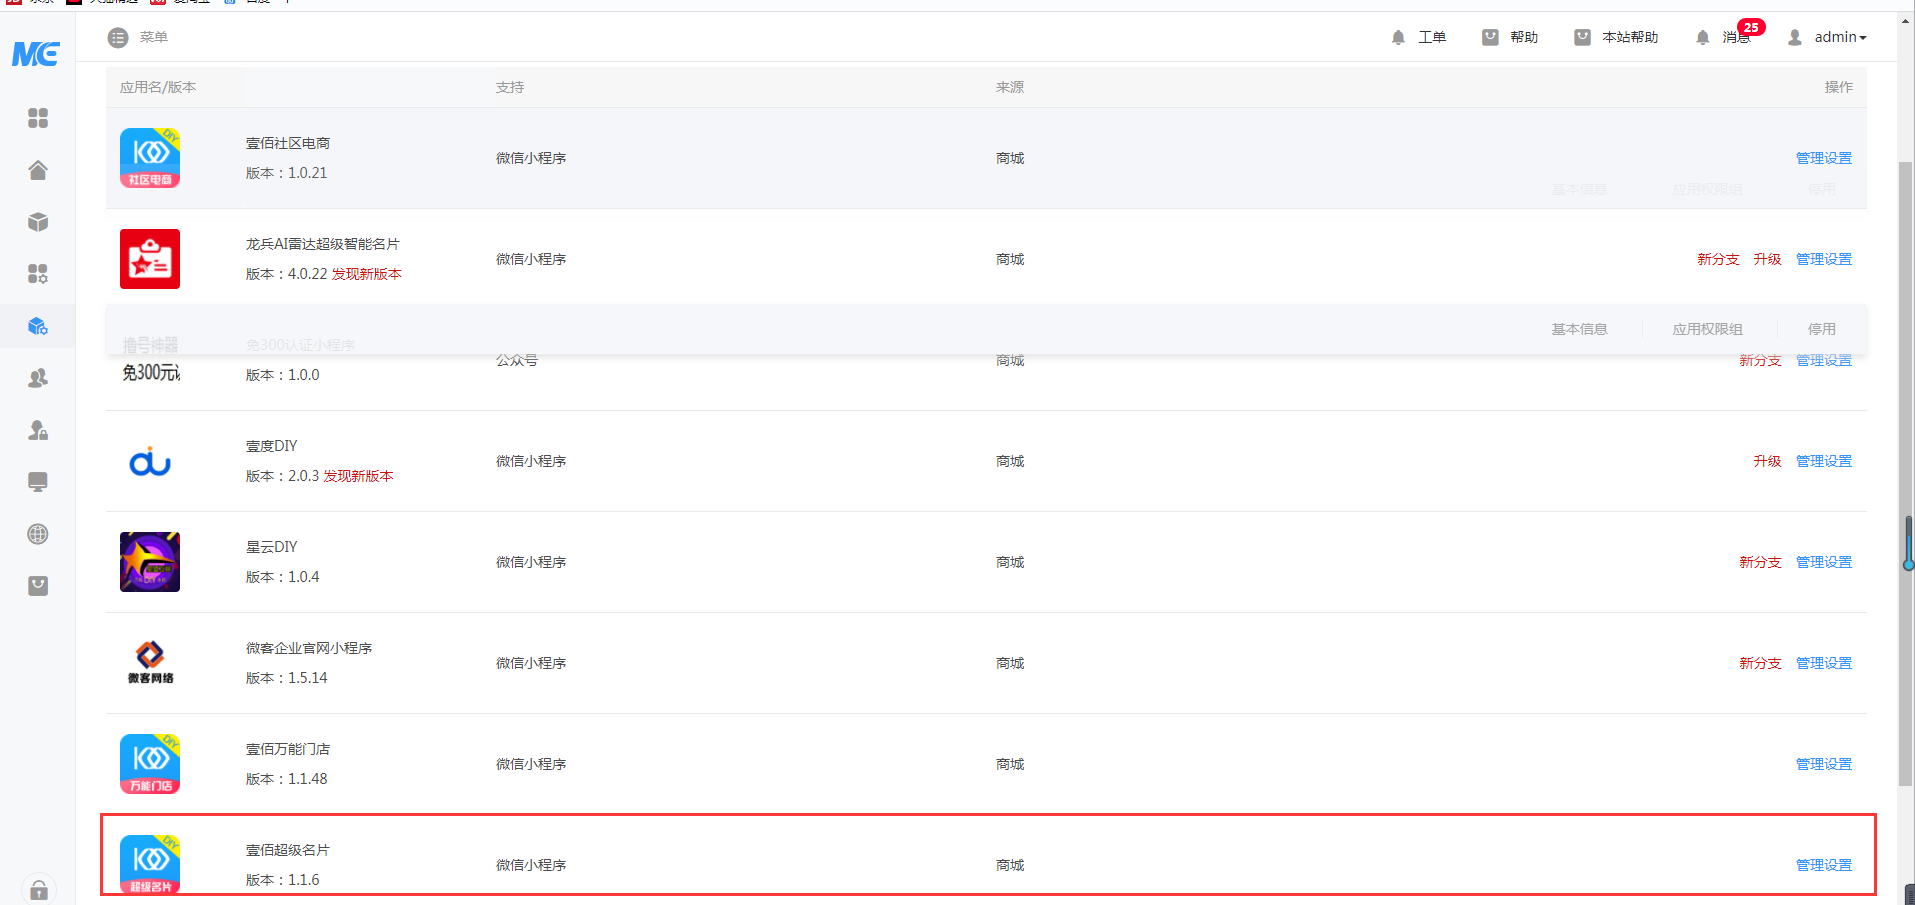This screenshot has height=905, width=1915.
Task: Select the 壹佰万能门店 app name
Action: (288, 749)
